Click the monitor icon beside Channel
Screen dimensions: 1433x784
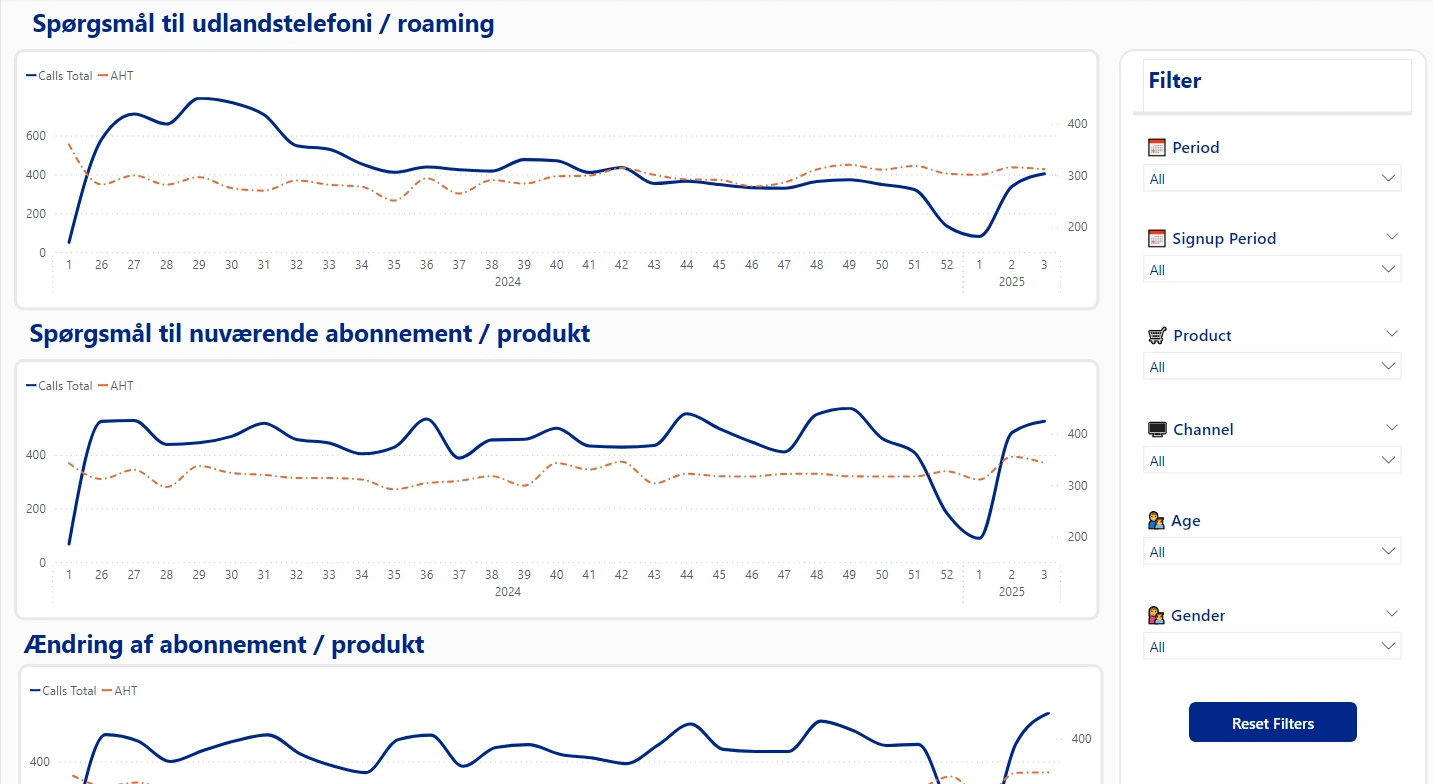[x=1157, y=429]
